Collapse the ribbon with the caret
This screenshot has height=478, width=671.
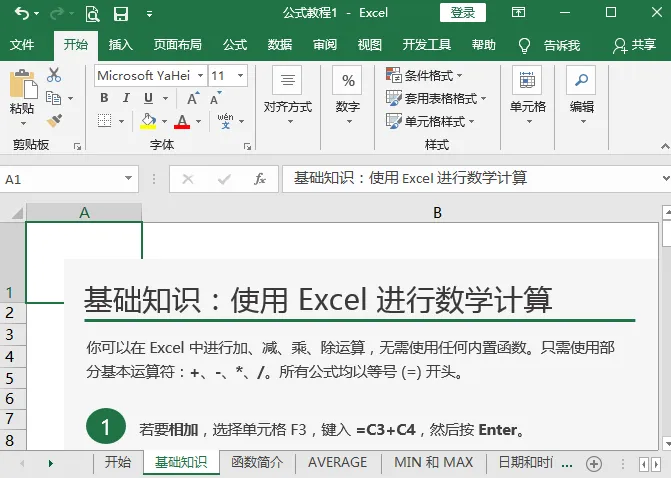click(x=665, y=147)
